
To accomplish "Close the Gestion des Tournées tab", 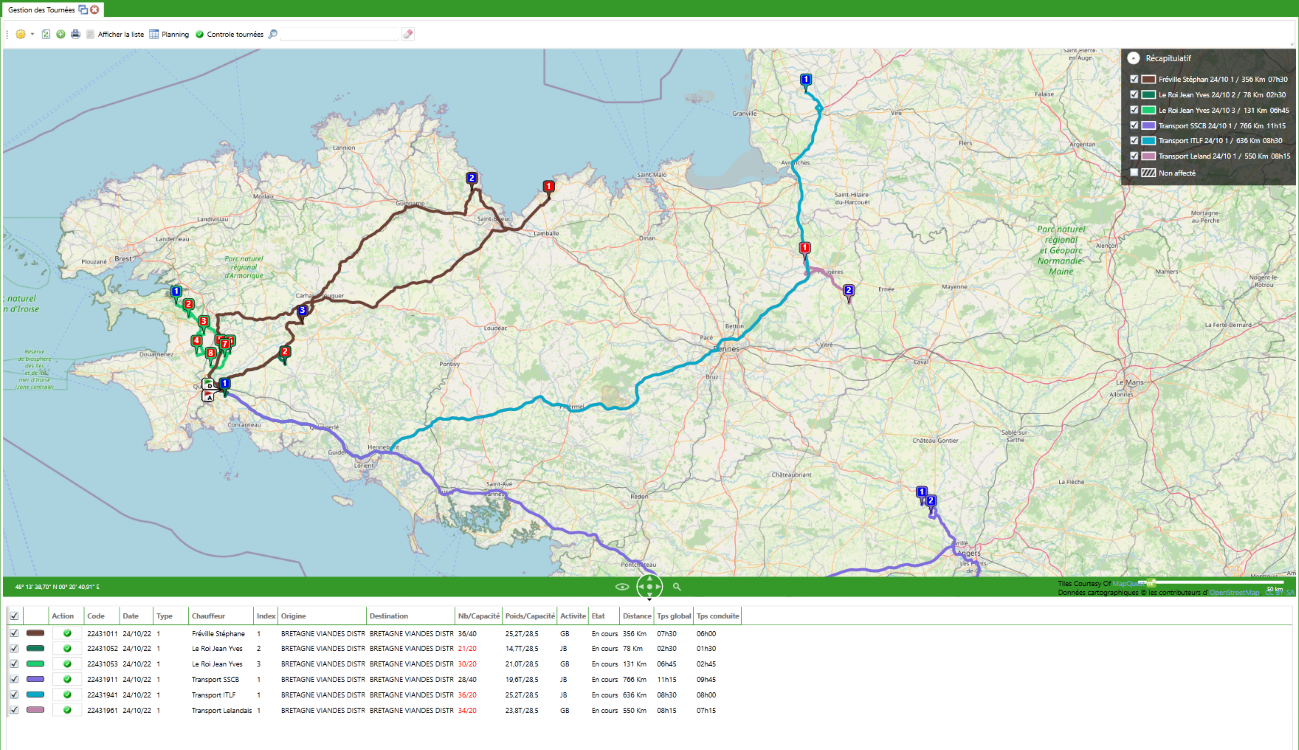I will 94,9.
